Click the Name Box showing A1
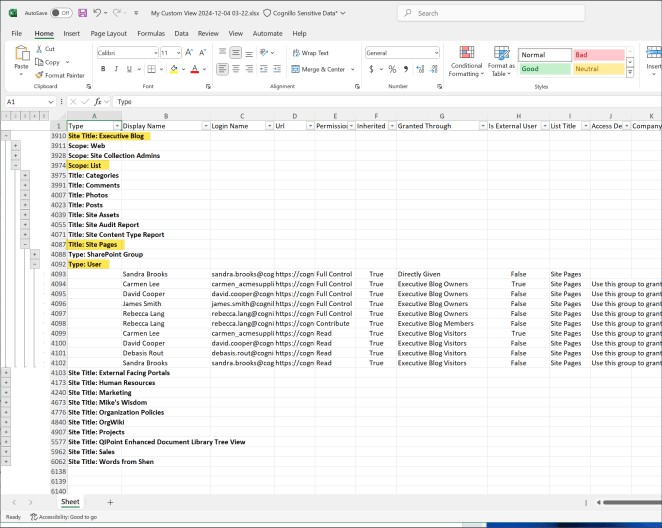662x528 pixels. 30,102
